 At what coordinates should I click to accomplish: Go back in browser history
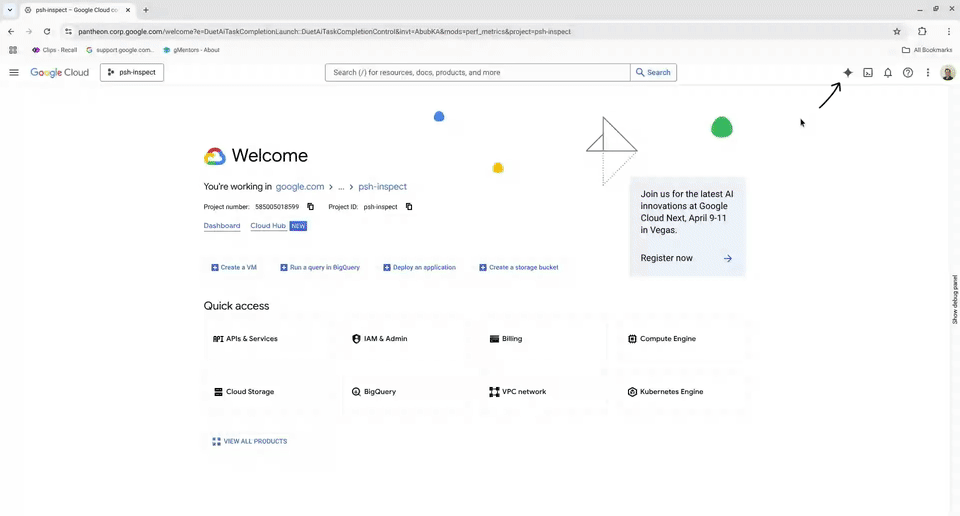(11, 31)
